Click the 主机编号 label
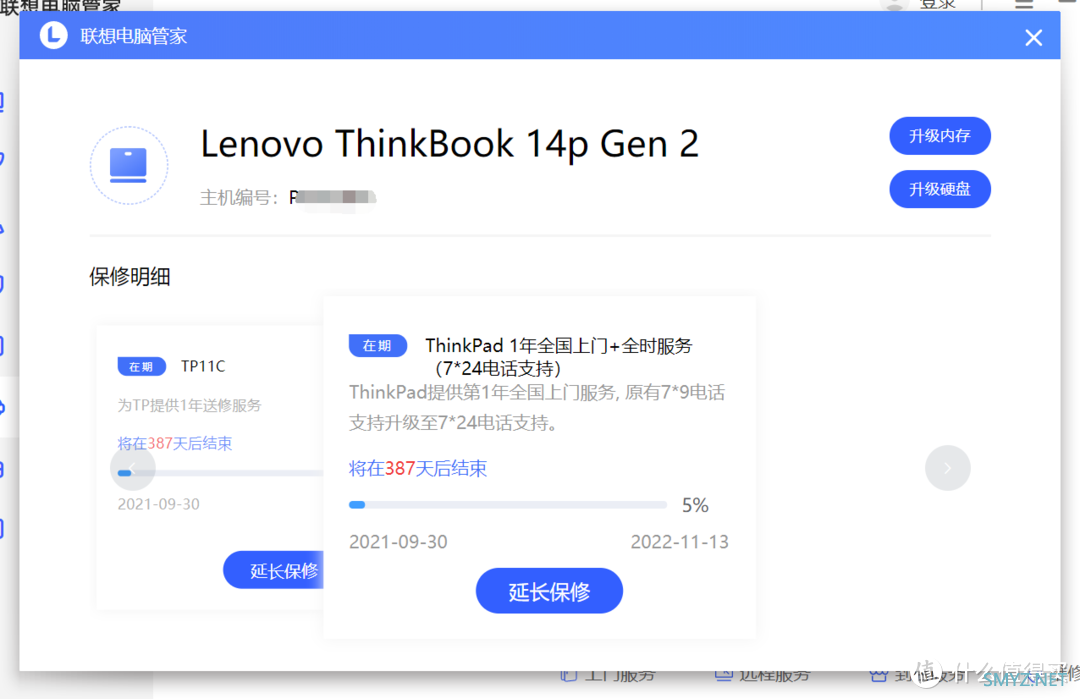The width and height of the screenshot is (1080, 699). tap(239, 198)
